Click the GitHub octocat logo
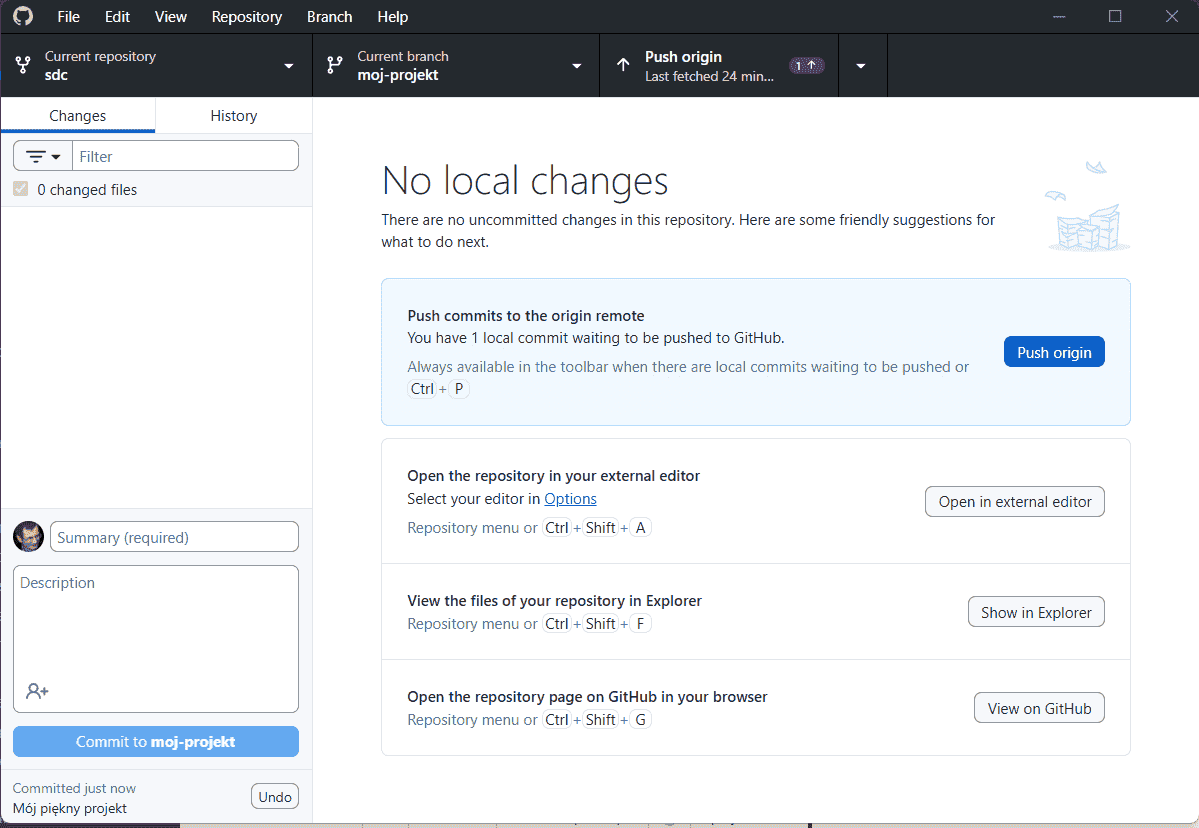 [22, 16]
